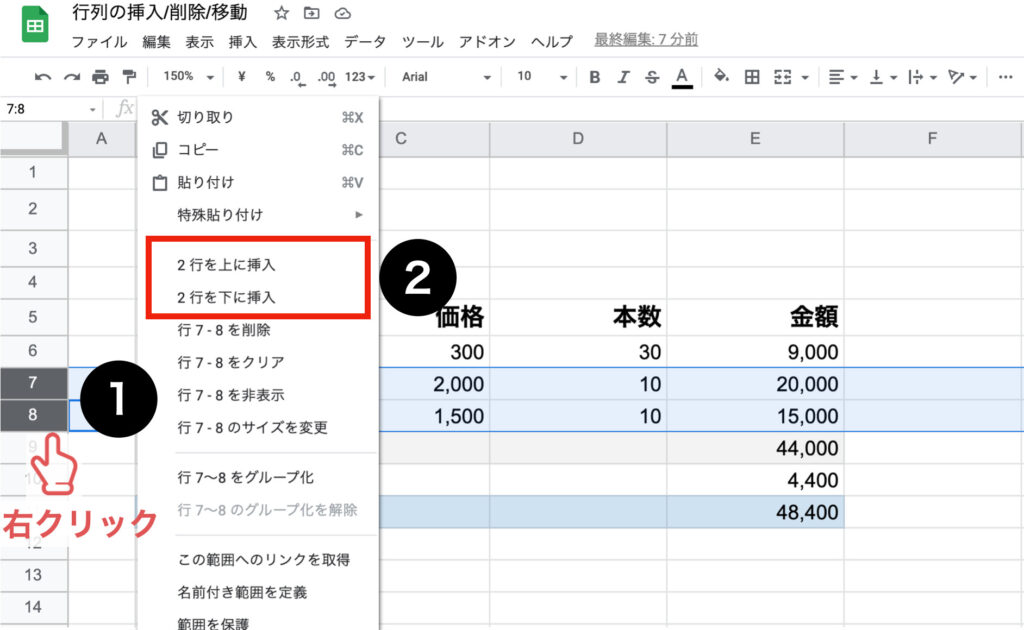Choose 行 7〜8 をグループ化
This screenshot has height=630, width=1024.
pos(259,477)
